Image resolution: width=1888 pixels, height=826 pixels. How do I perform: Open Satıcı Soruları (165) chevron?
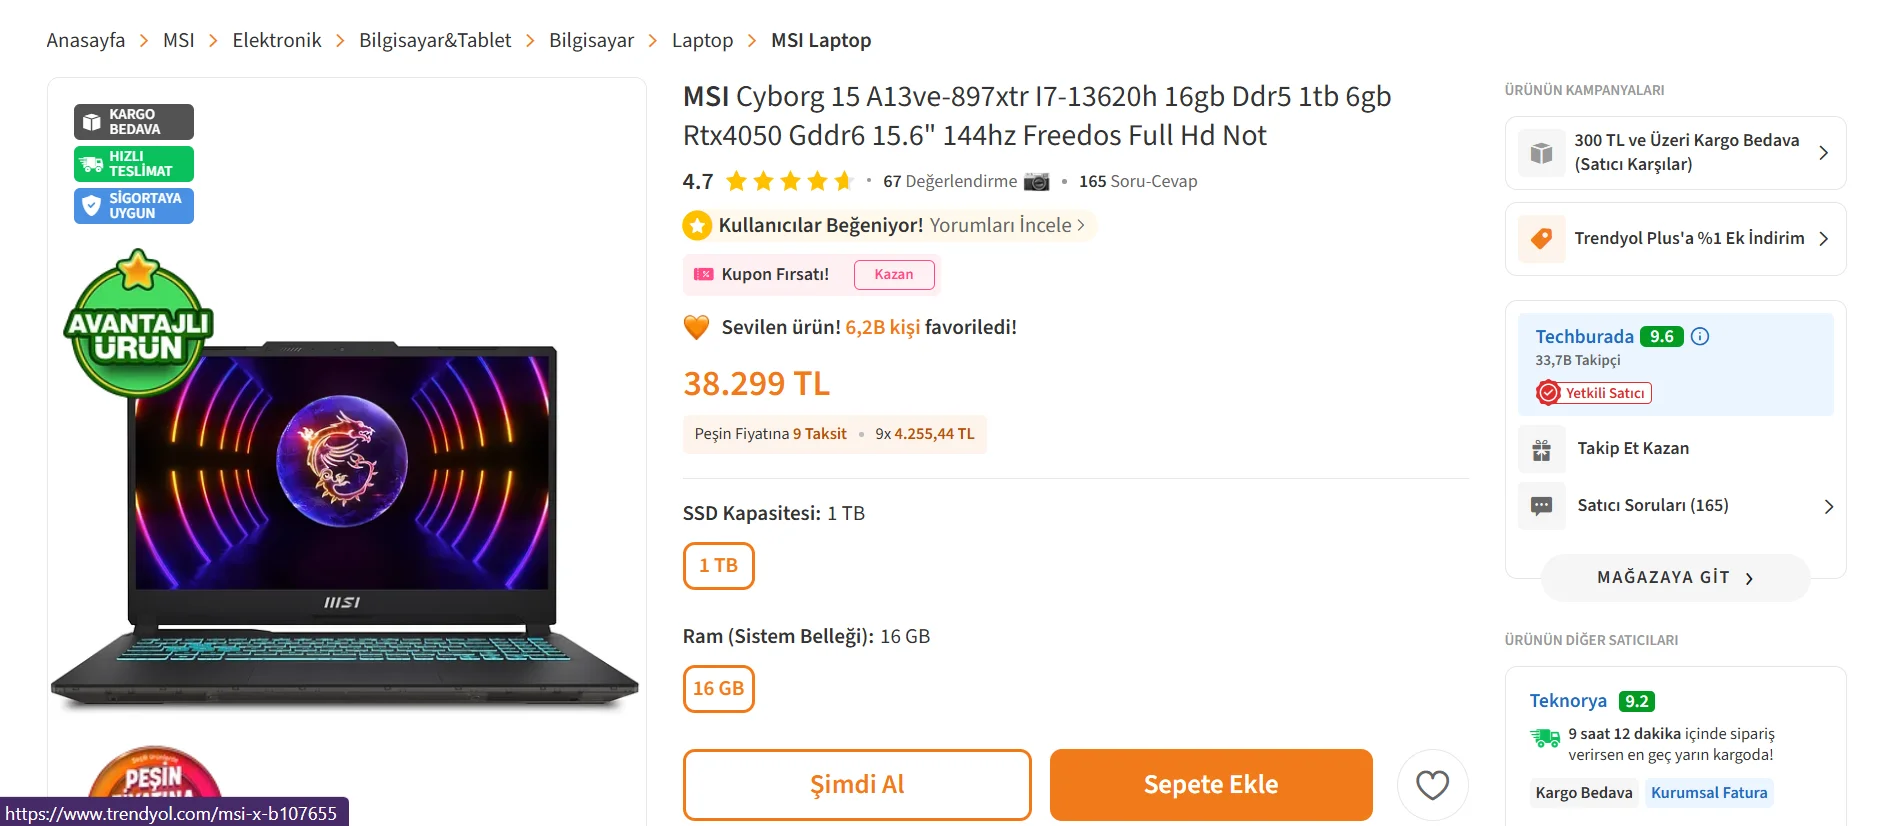(x=1828, y=506)
